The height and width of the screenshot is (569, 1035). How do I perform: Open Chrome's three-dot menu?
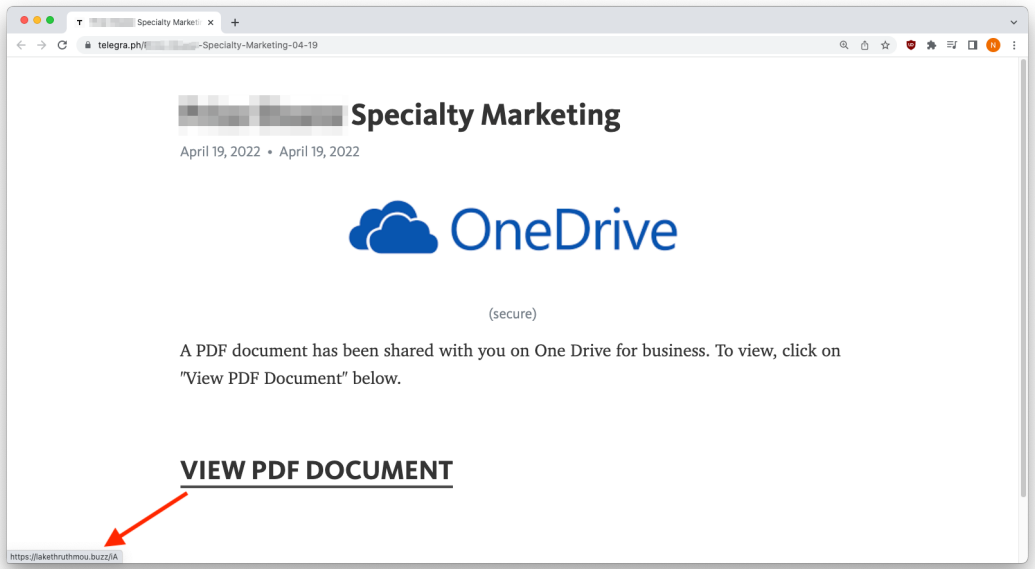click(x=1012, y=45)
